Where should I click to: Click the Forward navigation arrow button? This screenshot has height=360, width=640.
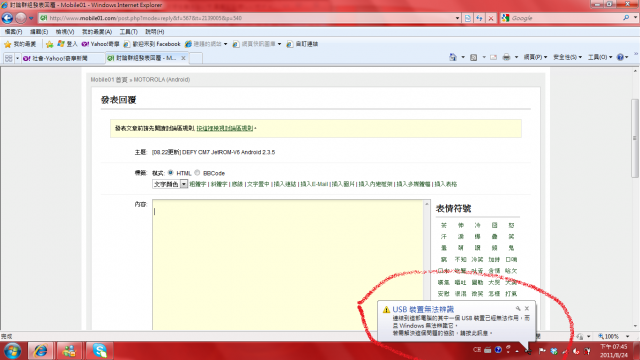tap(20, 18)
